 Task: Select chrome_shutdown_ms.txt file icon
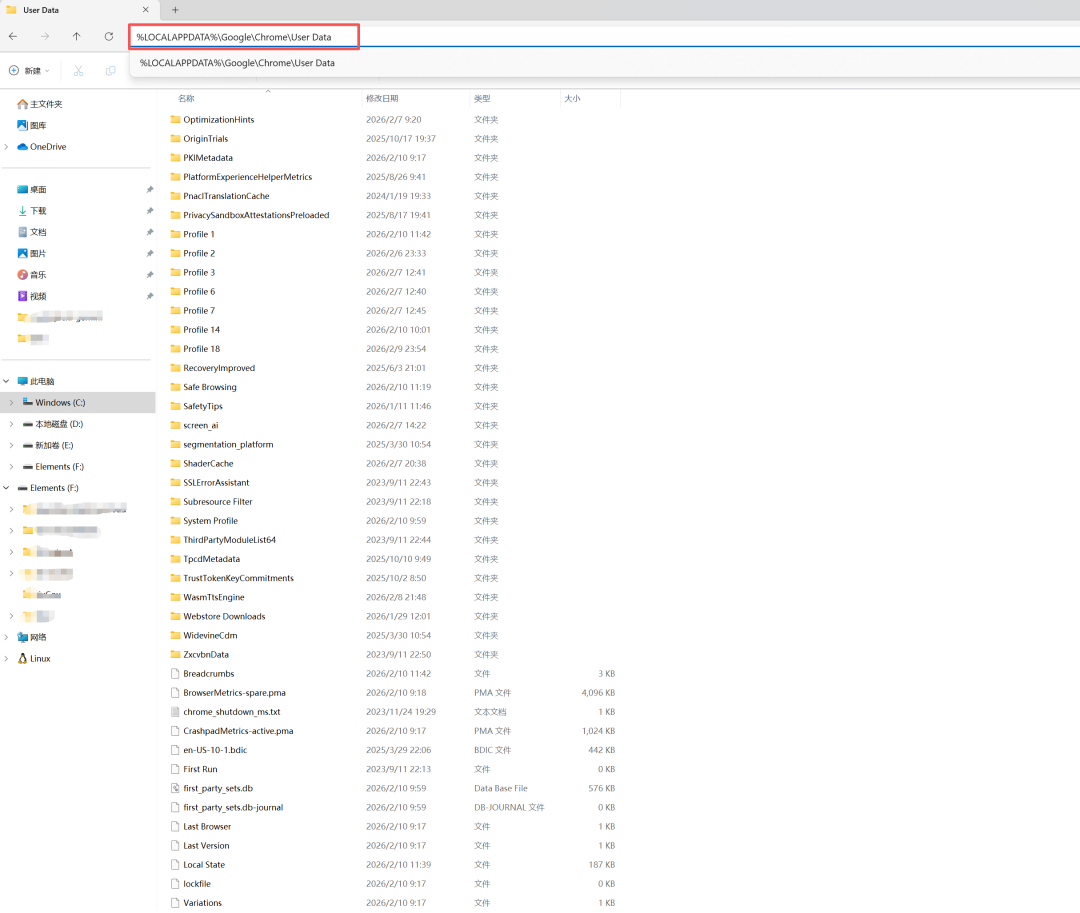pos(176,712)
